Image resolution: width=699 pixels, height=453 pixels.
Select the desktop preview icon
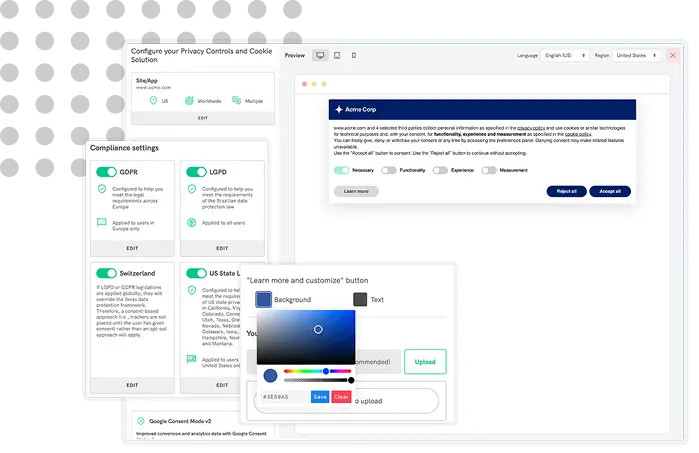320,56
